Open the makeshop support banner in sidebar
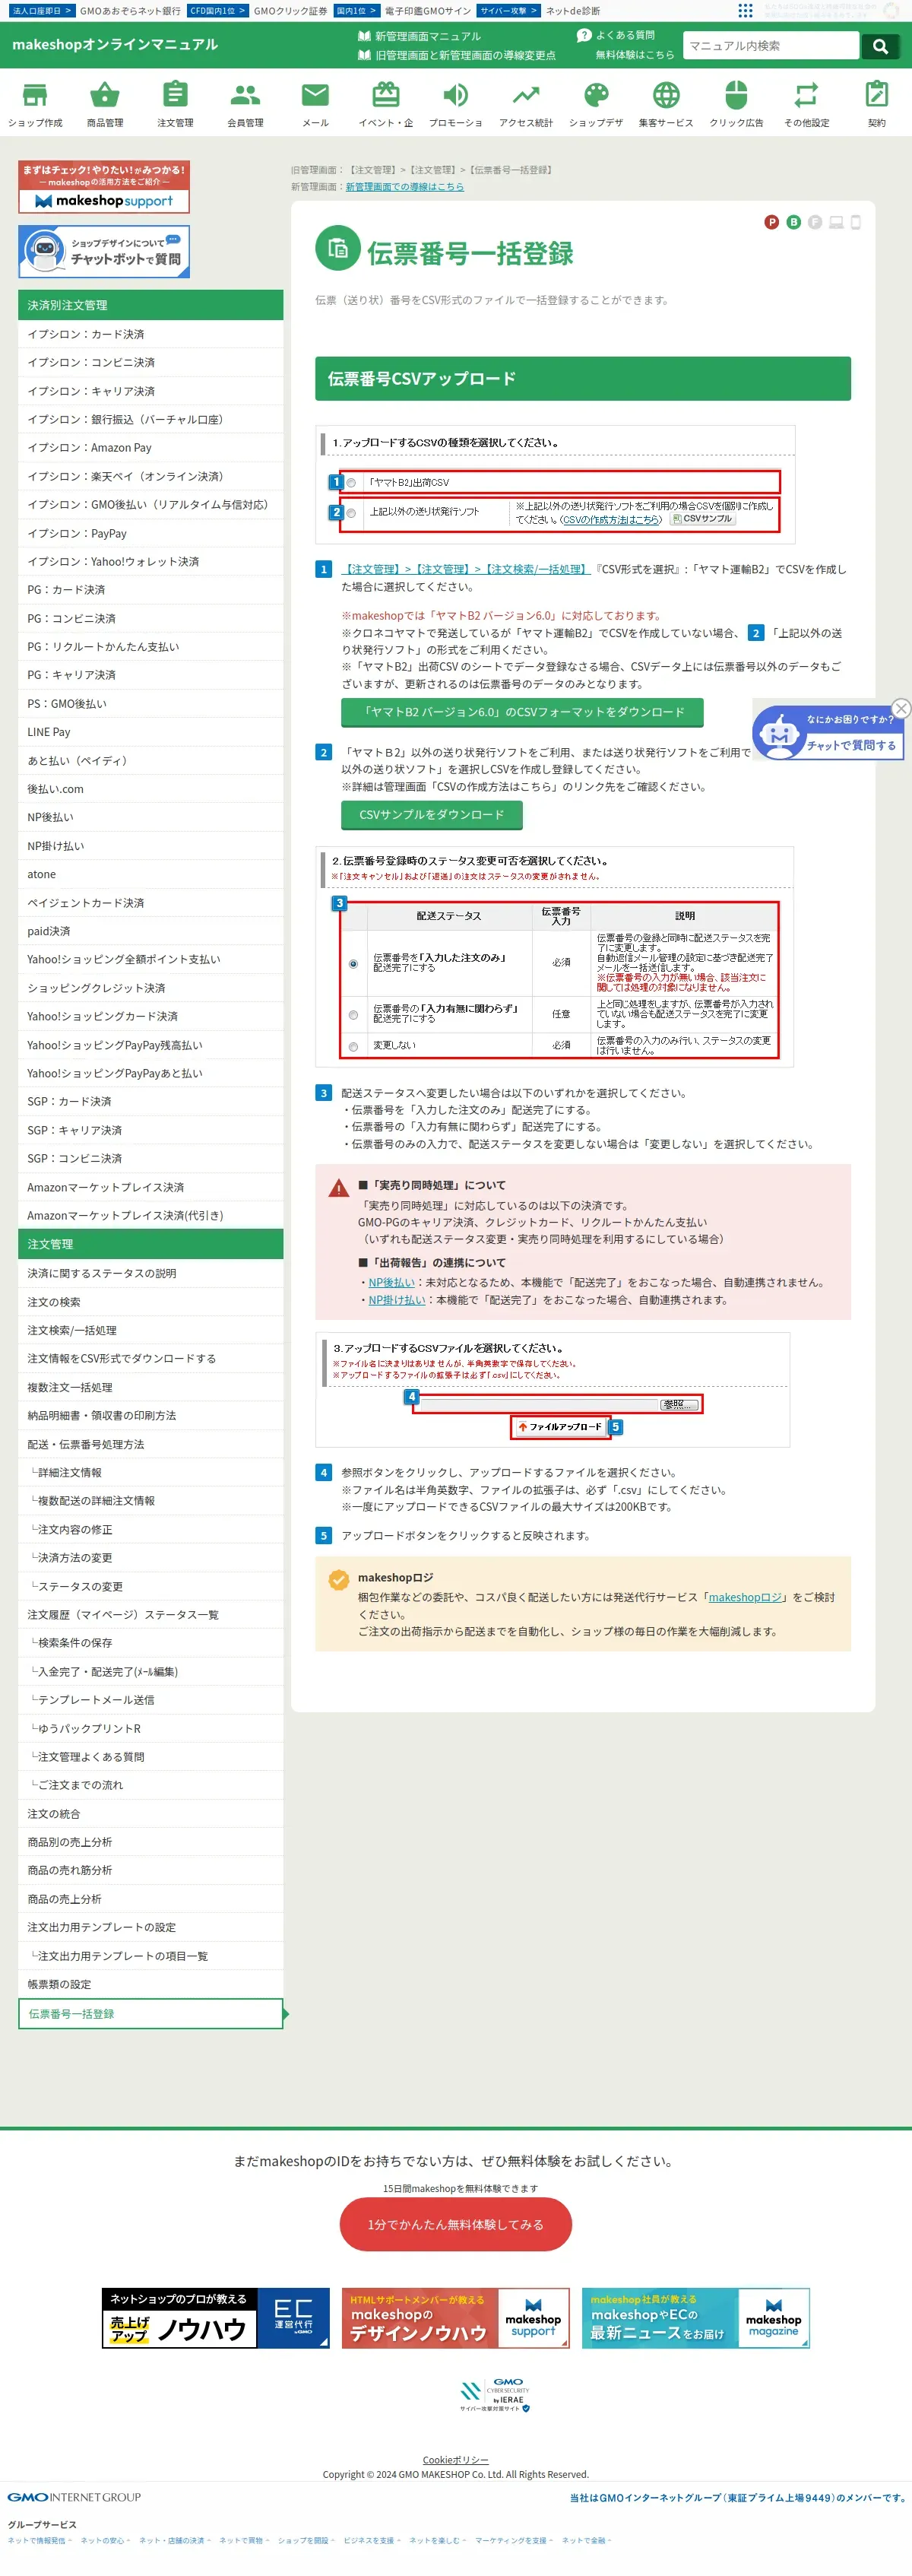Image resolution: width=912 pixels, height=2576 pixels. tap(104, 187)
